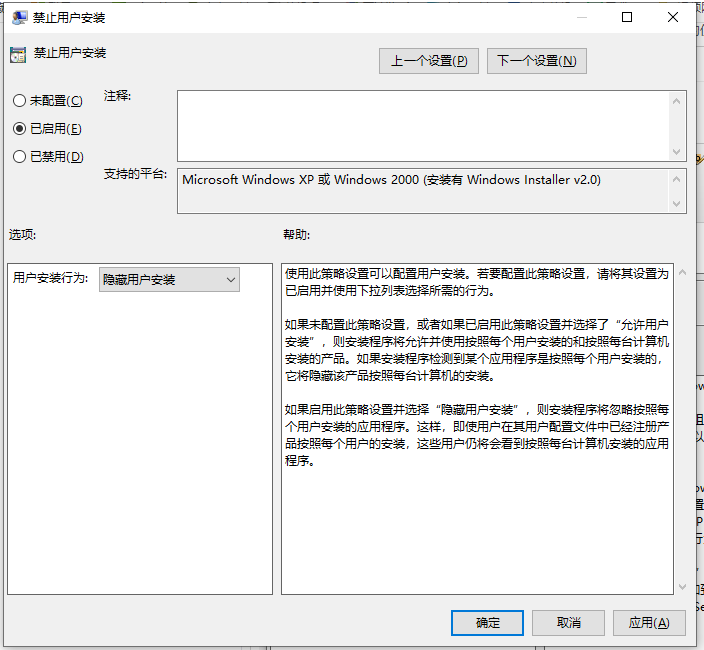The width and height of the screenshot is (704, 650).
Task: Click the policy setting icon beside 禁止用户安装
Action: coord(18,55)
